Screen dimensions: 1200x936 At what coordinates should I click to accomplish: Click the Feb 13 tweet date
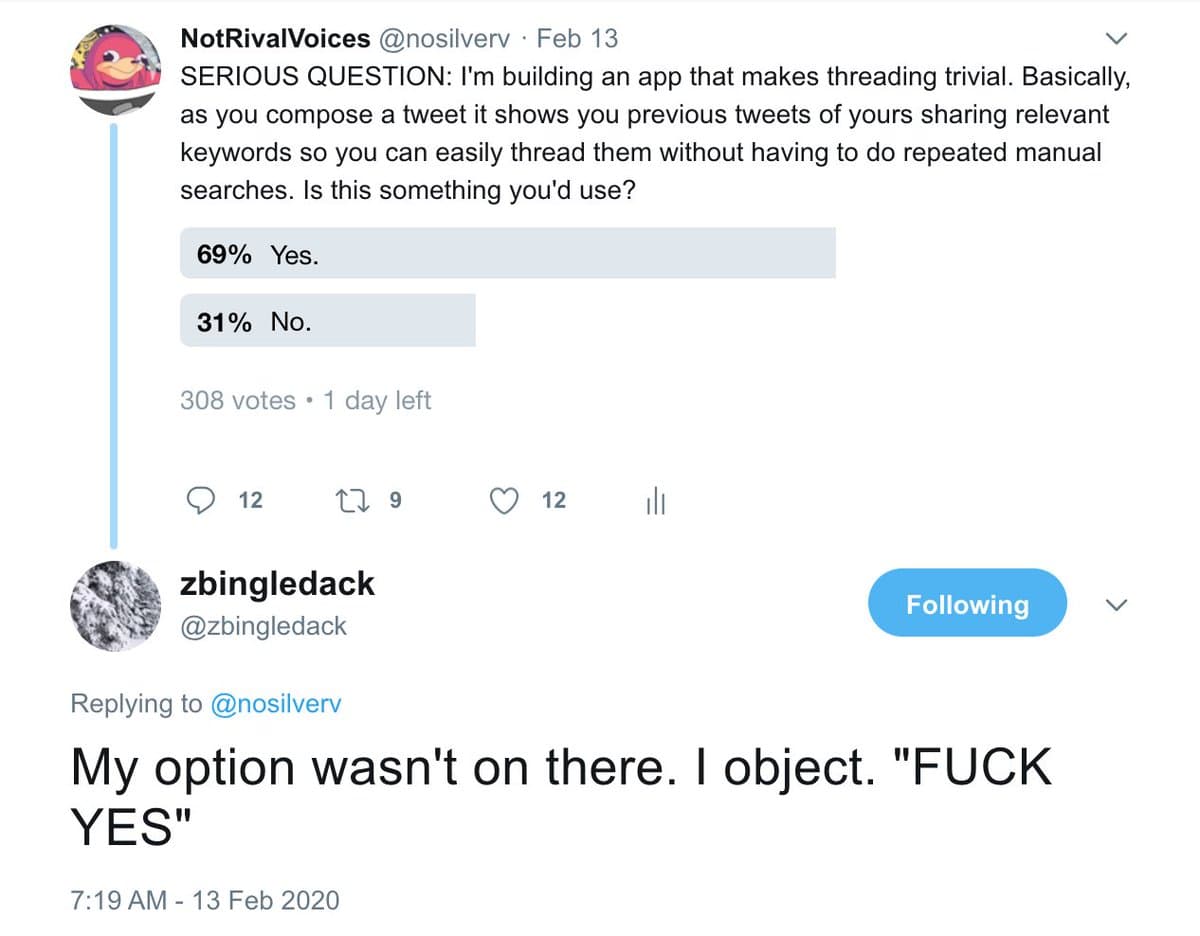[x=577, y=39]
